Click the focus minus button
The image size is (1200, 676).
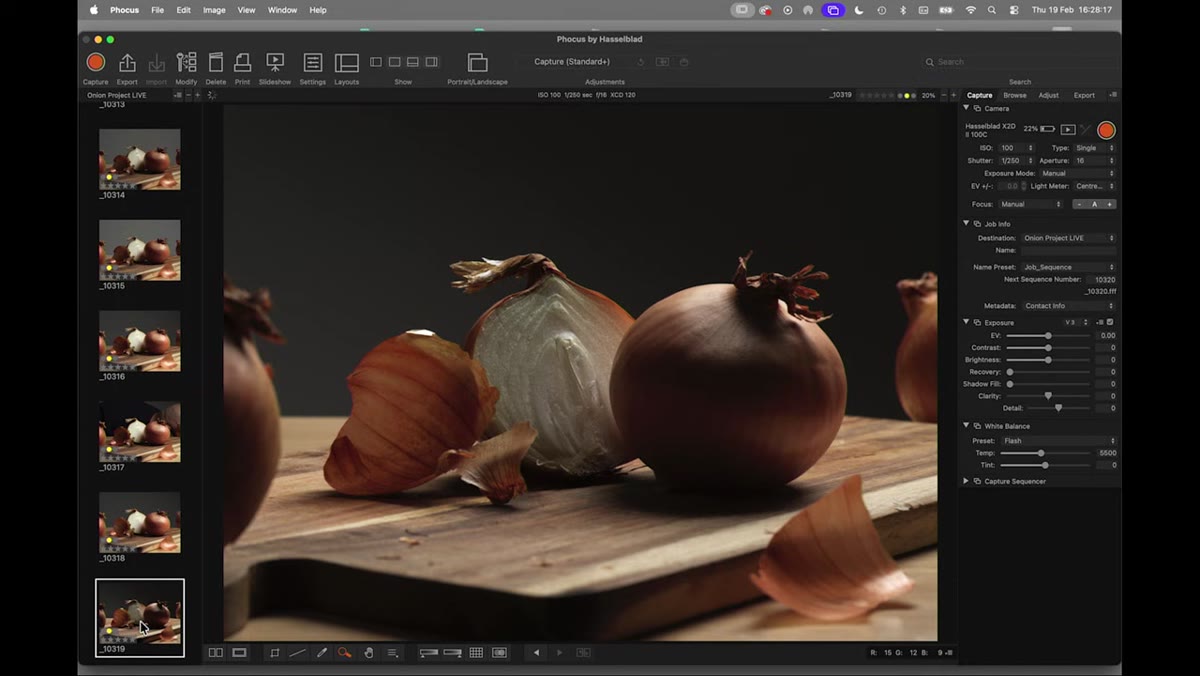click(1080, 204)
